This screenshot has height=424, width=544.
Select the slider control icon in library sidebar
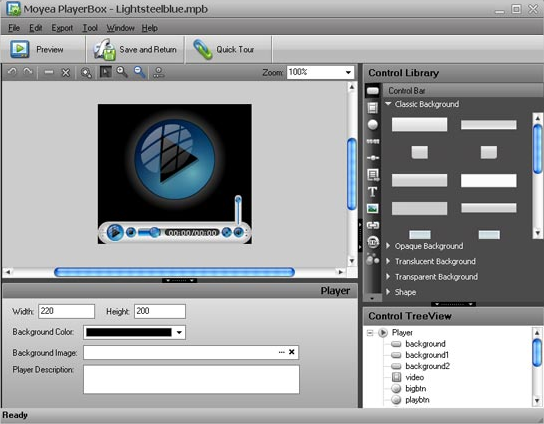point(373,158)
